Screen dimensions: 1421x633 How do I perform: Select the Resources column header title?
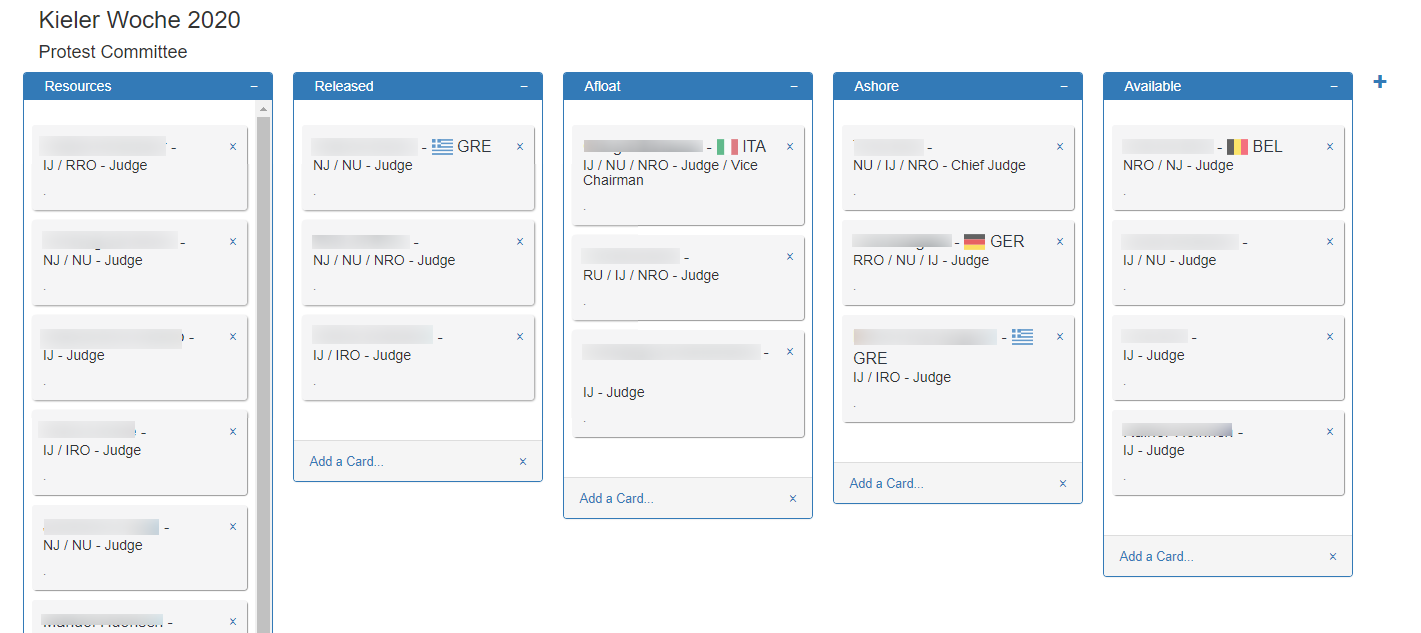tap(78, 86)
